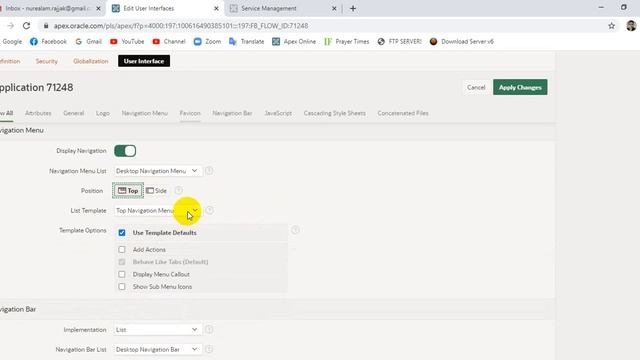Open the Prayer Times bookmark
640x360 pixels.
click(x=347, y=42)
